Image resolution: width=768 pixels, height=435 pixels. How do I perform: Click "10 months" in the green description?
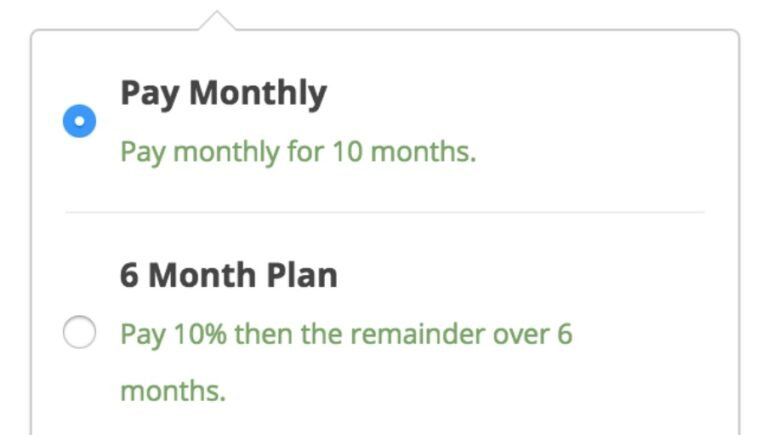[404, 154]
